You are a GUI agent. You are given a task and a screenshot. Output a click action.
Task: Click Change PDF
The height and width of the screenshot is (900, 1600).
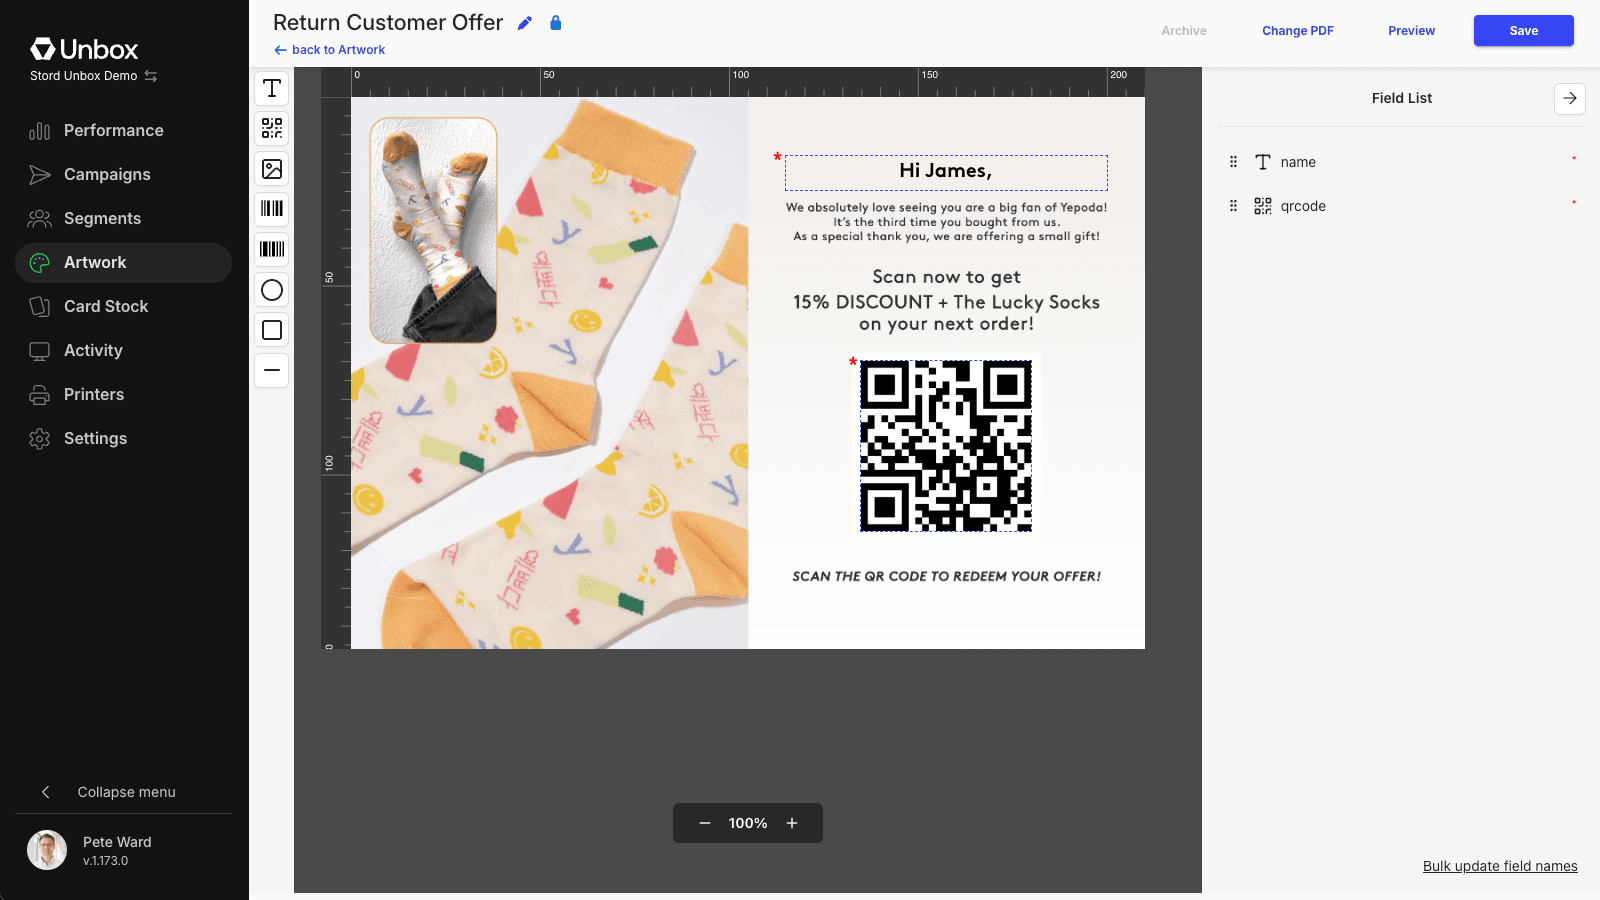[1298, 31]
